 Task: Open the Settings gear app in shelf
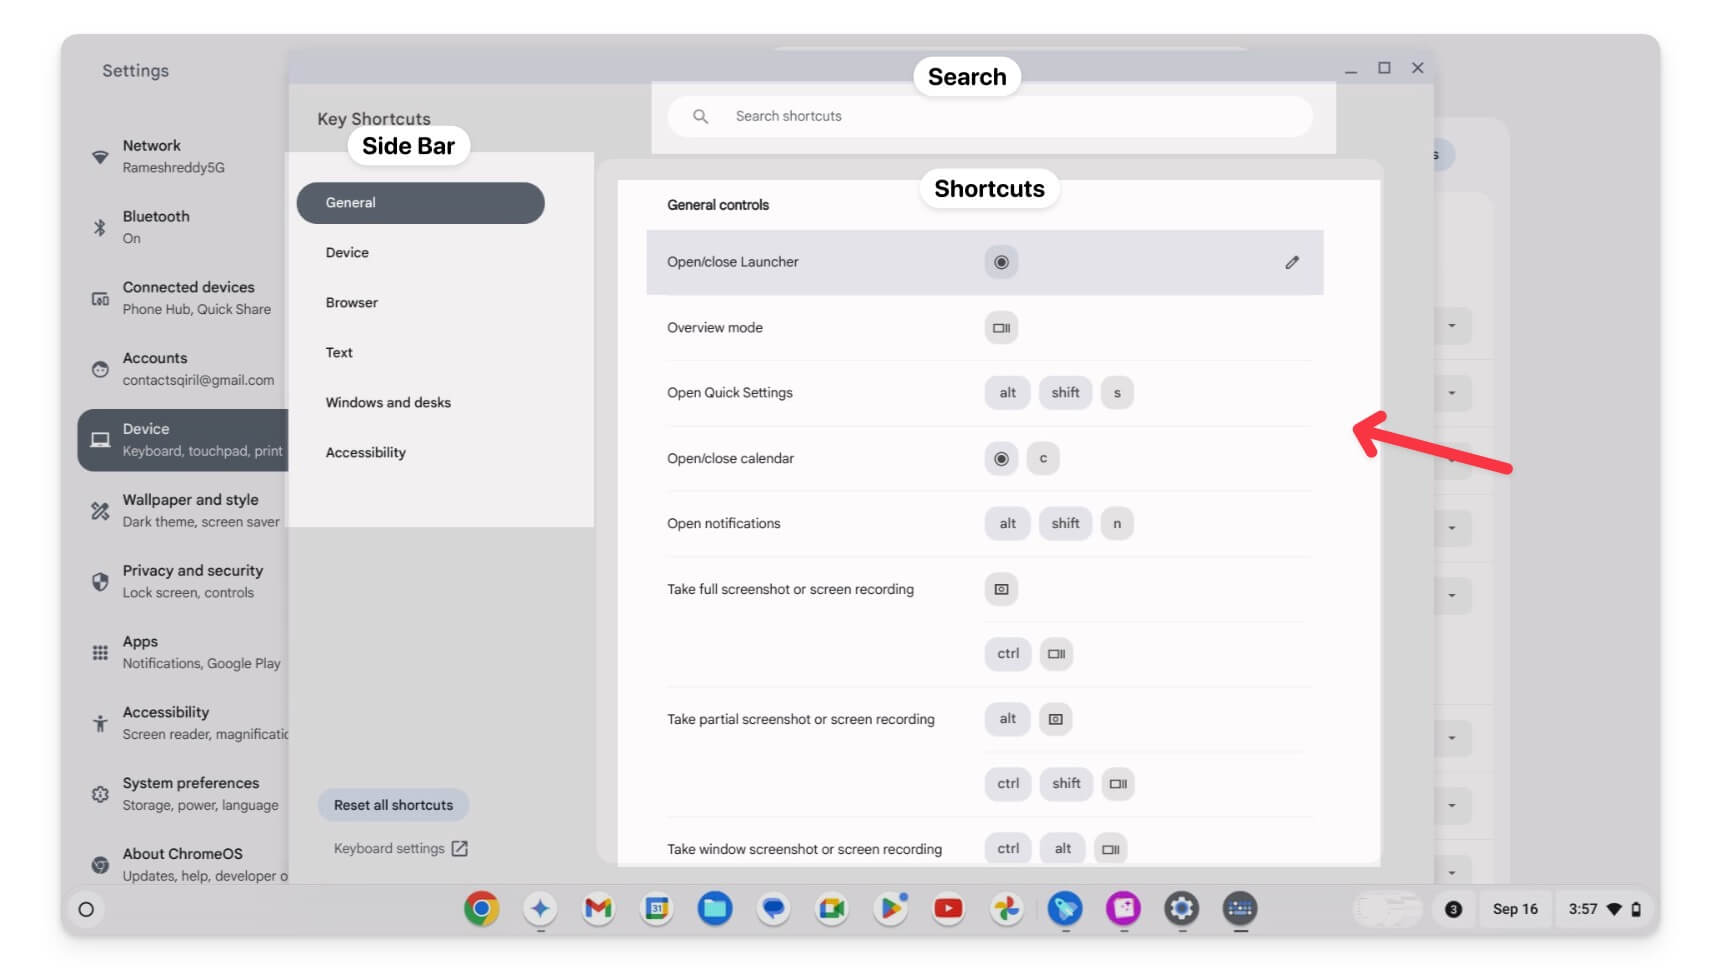click(1182, 909)
